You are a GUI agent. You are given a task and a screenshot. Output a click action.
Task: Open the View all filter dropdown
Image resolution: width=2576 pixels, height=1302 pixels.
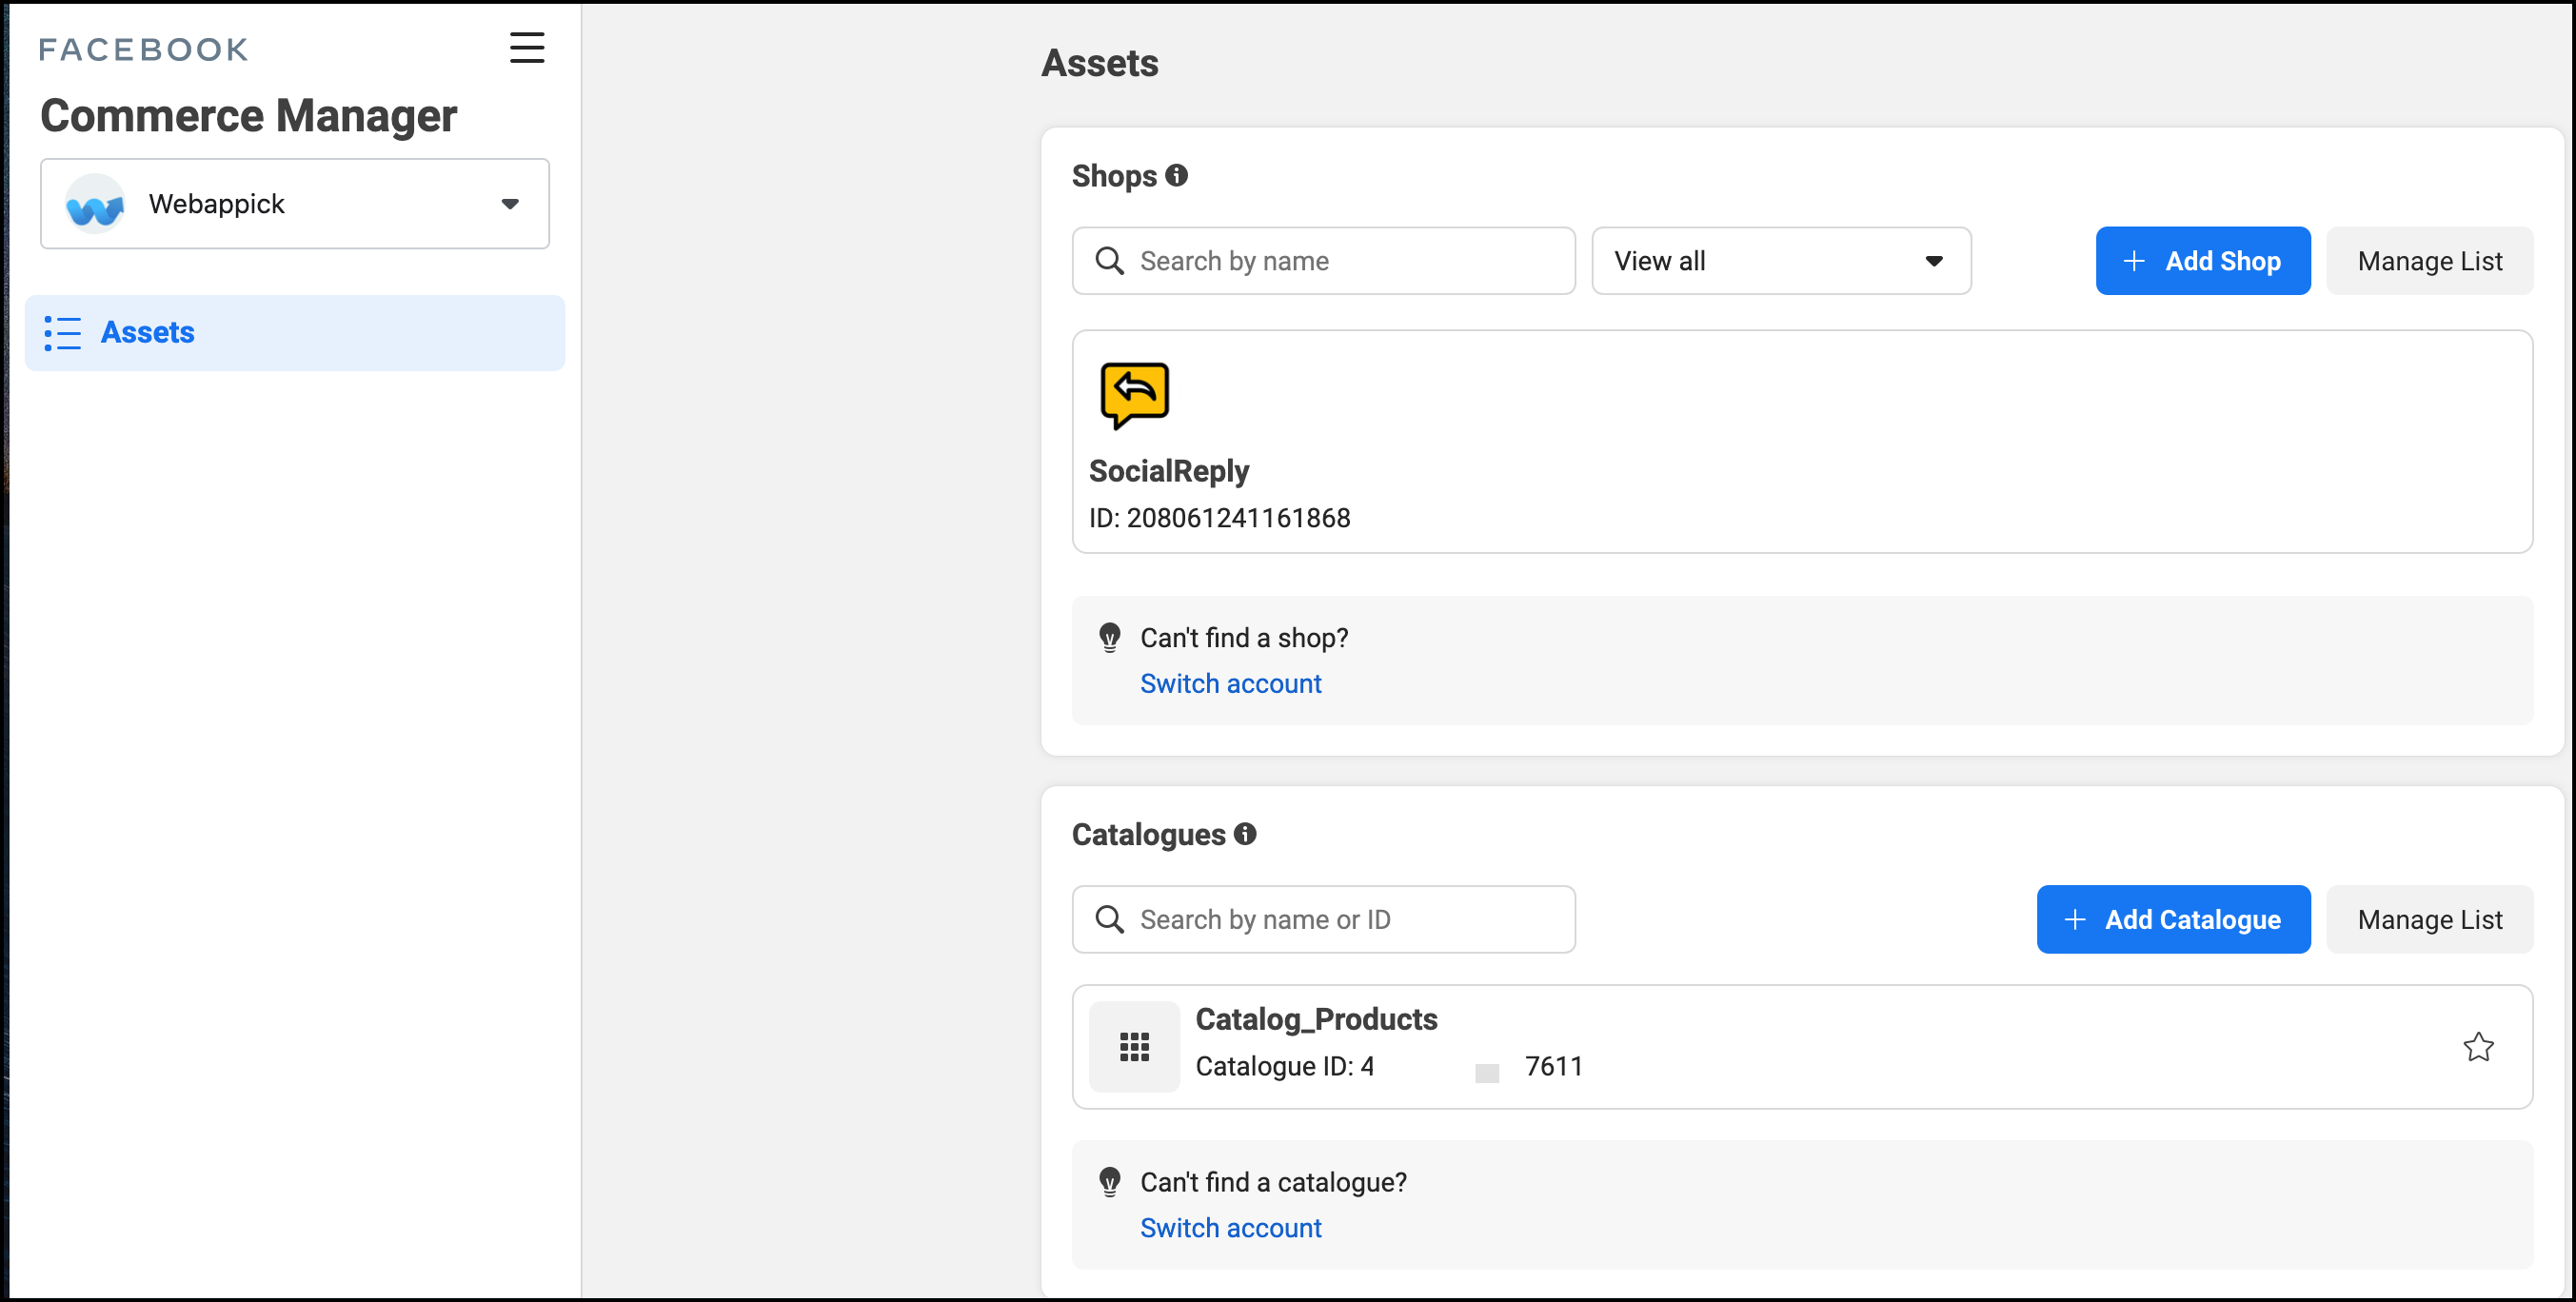(1781, 261)
